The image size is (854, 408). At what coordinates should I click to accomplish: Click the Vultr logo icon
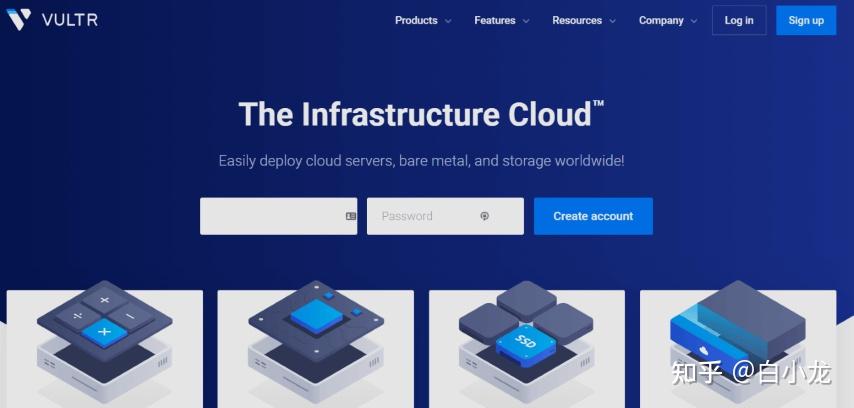coord(19,20)
